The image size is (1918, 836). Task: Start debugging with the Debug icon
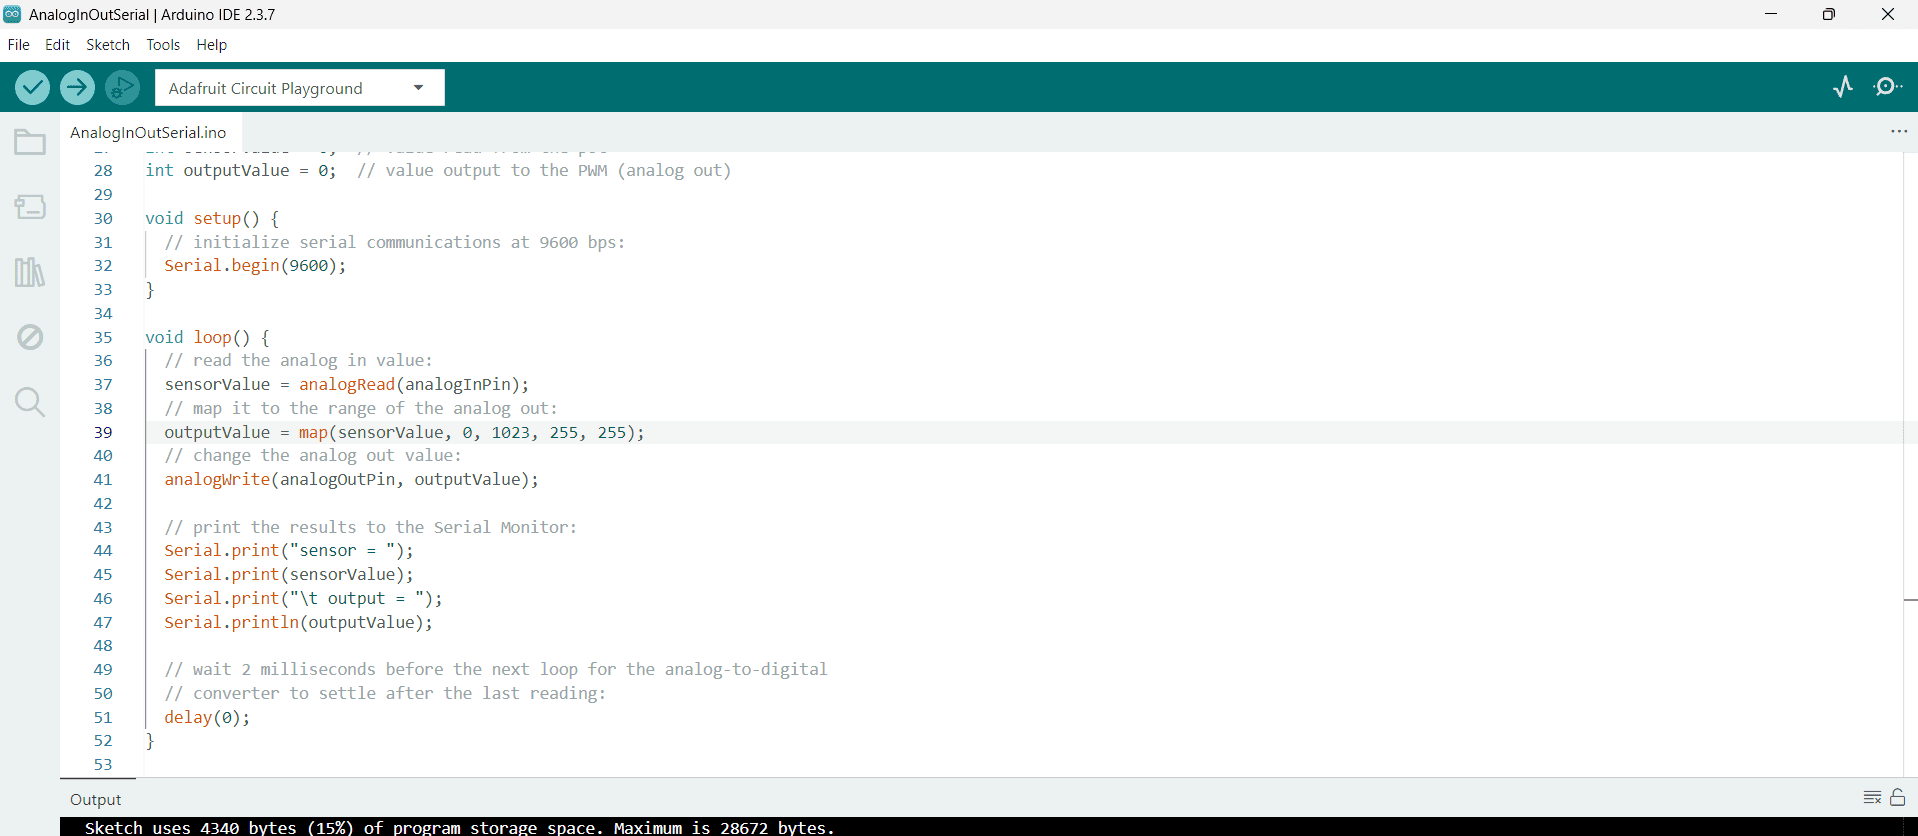pos(122,88)
